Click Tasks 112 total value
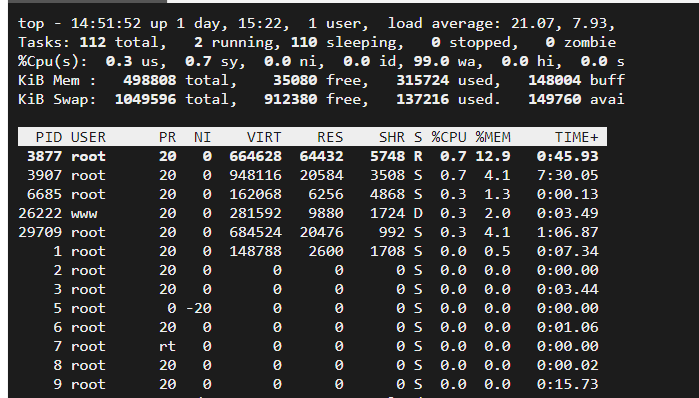Screen dimensions: 699x398 click(93, 42)
